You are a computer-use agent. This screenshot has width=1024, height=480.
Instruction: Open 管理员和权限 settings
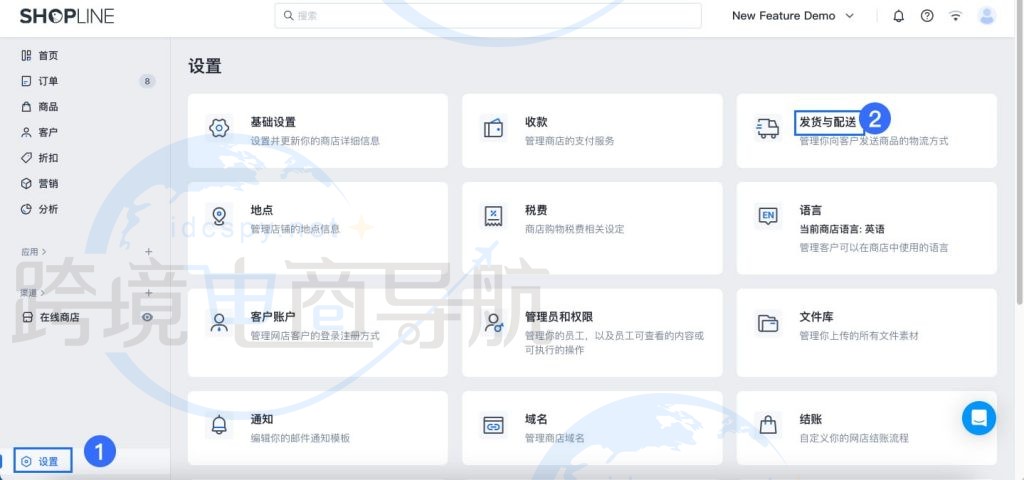pos(592,332)
